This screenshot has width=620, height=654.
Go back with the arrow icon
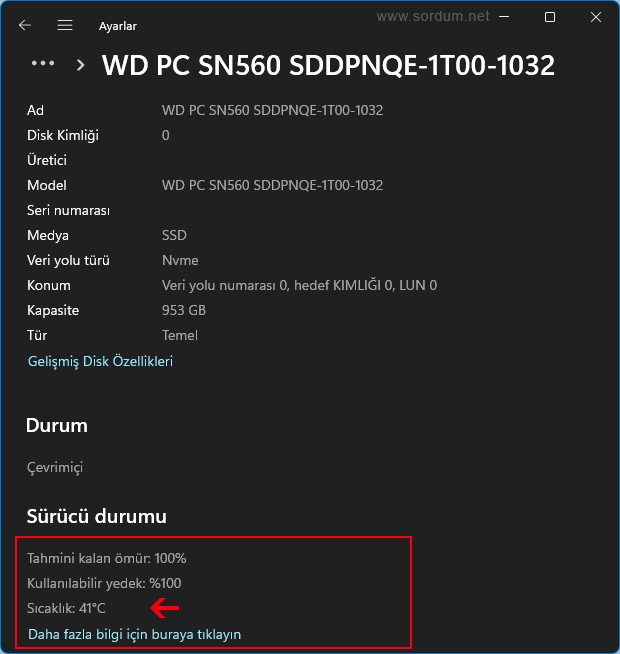[25, 25]
